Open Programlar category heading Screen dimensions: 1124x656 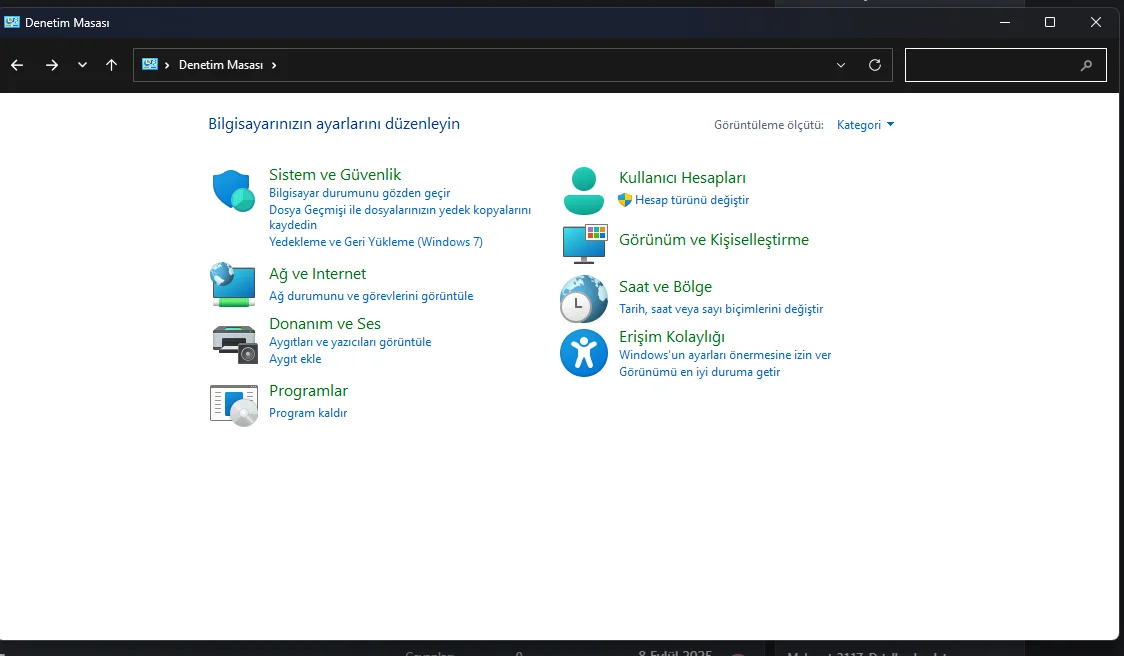click(x=308, y=391)
